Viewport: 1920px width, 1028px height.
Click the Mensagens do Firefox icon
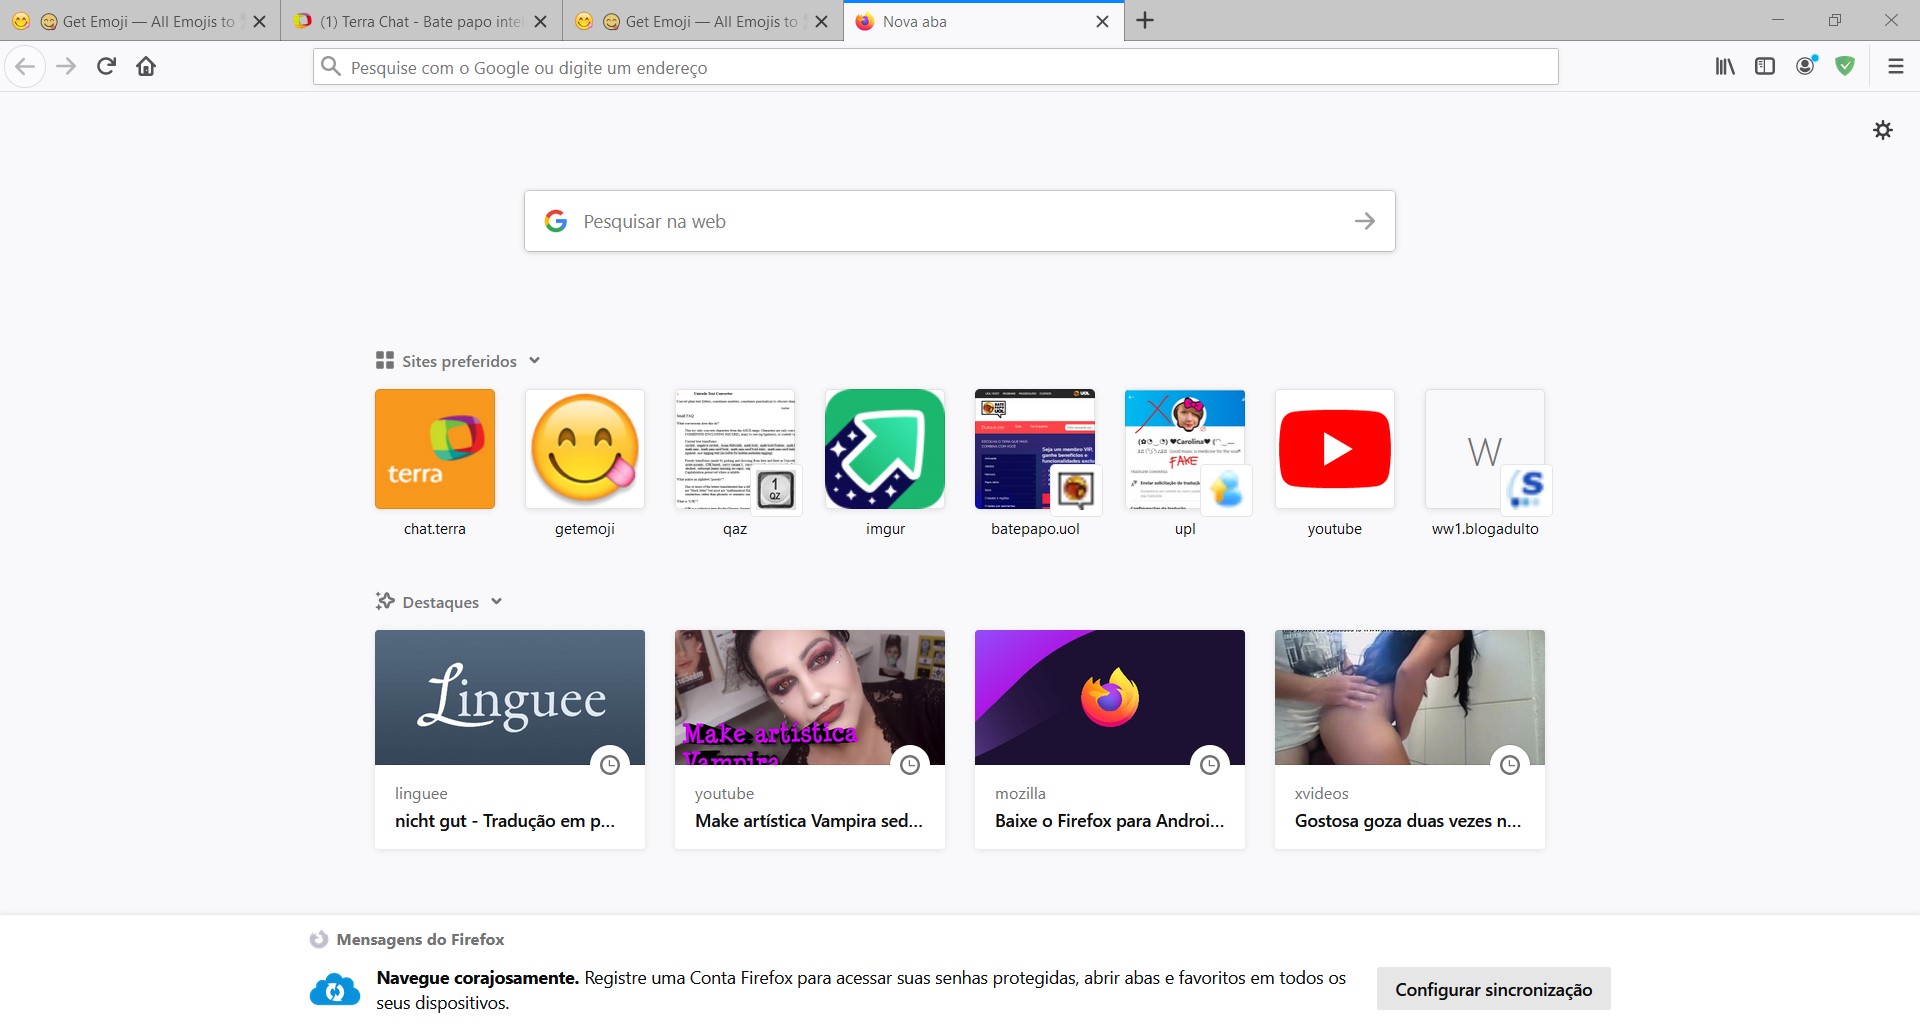click(319, 940)
